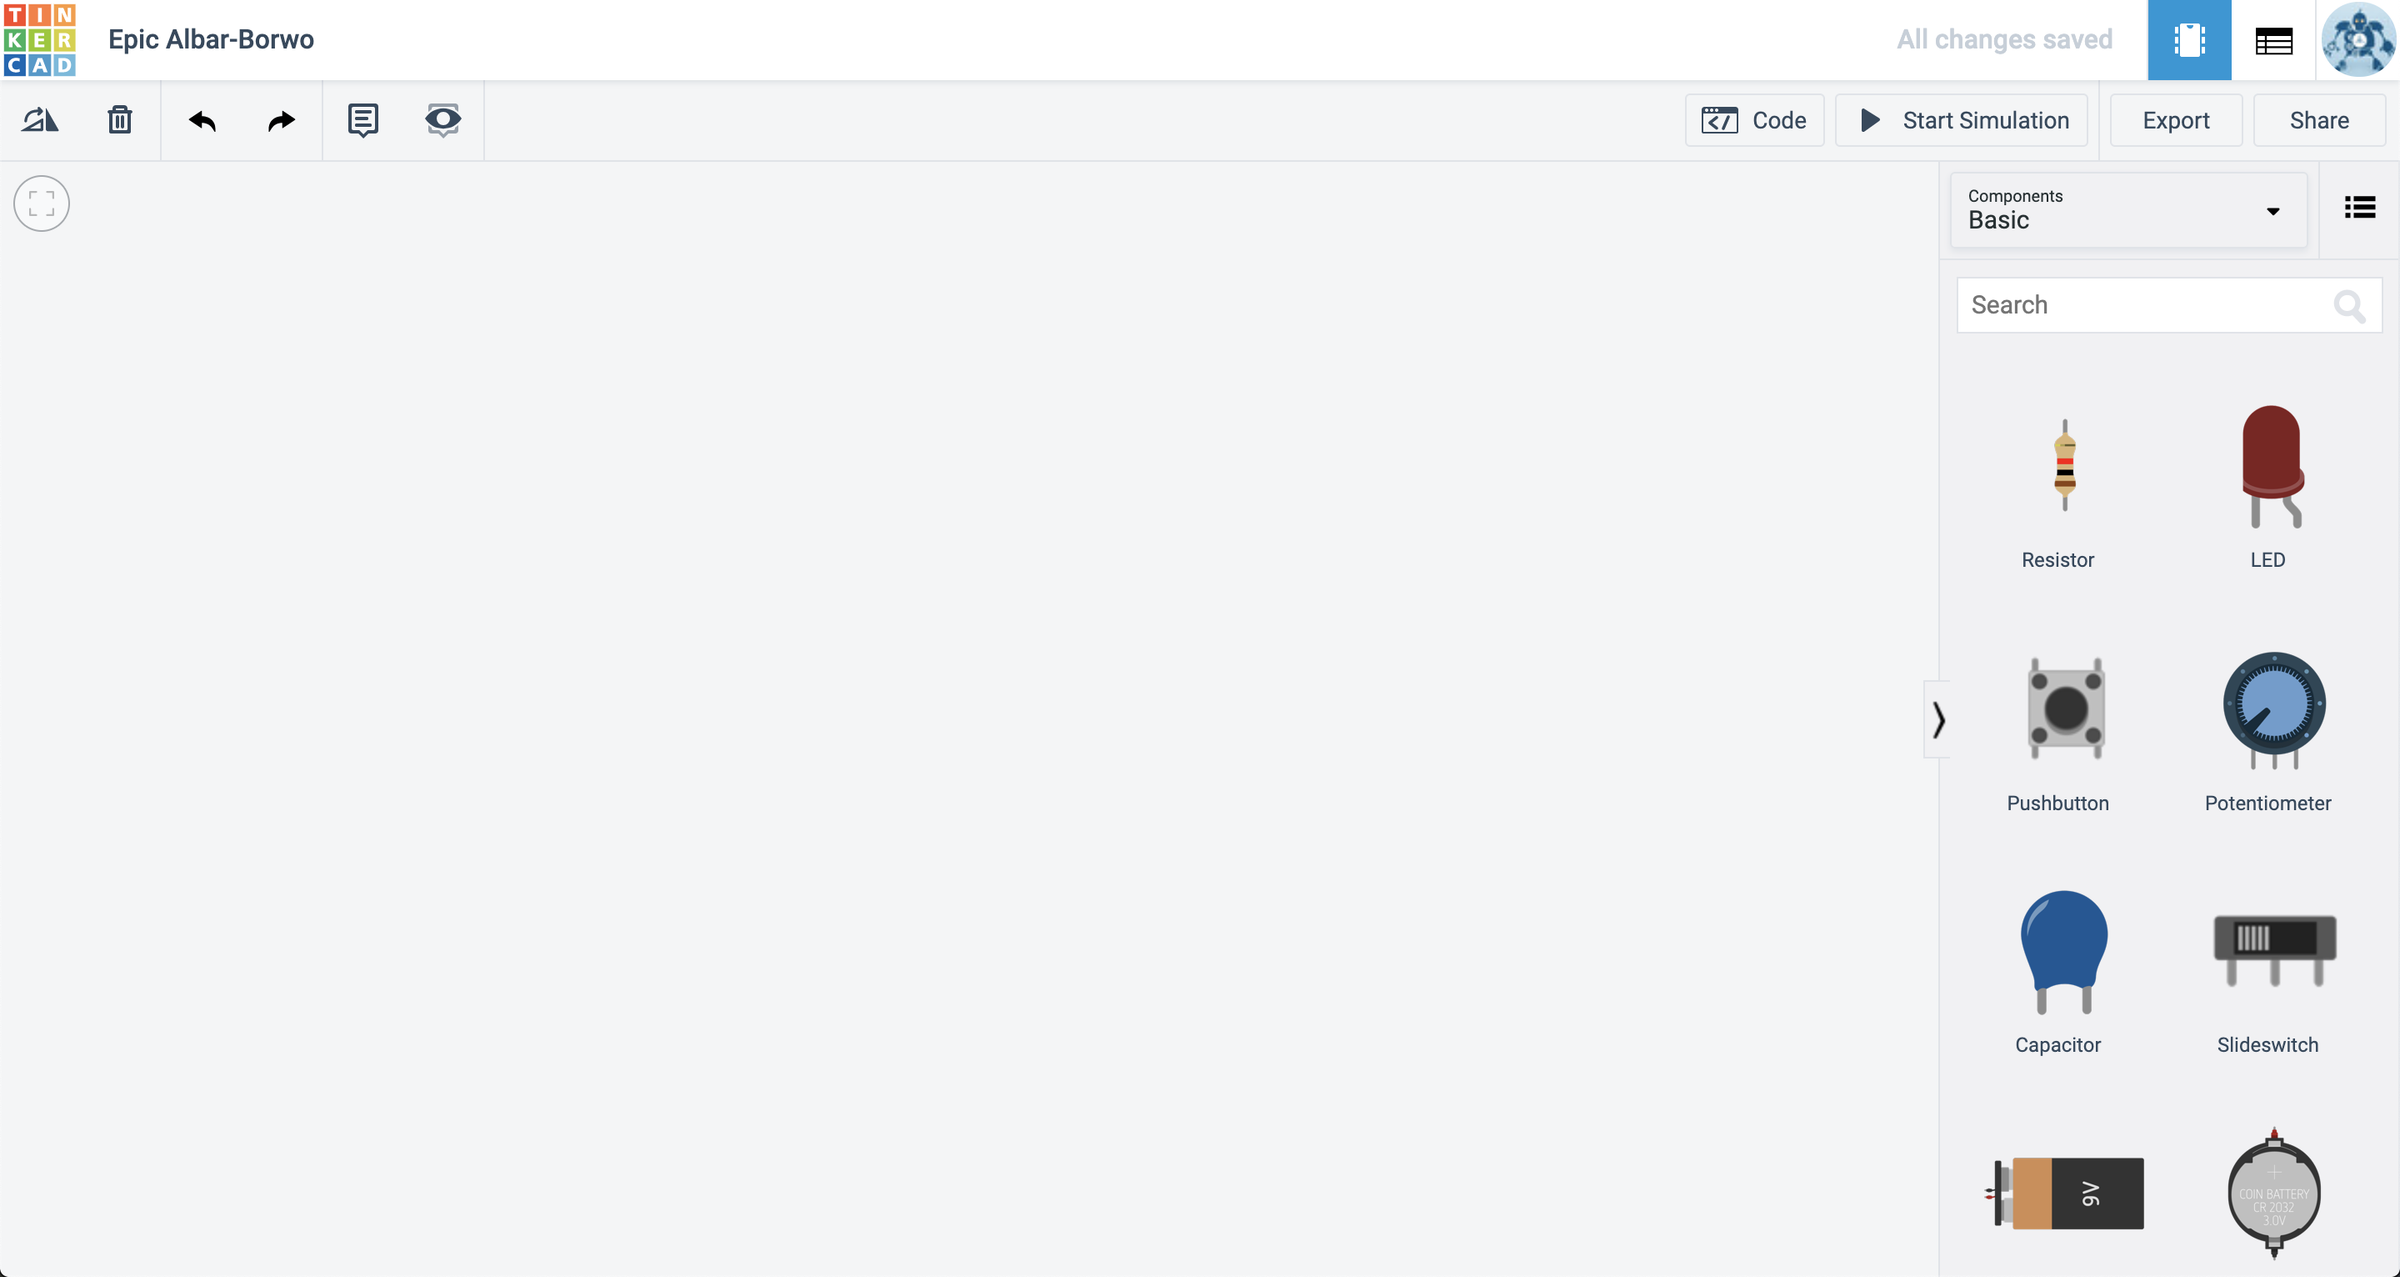Open the user profile avatar menu
Screen dimensions: 2400x1277
pos(2358,40)
